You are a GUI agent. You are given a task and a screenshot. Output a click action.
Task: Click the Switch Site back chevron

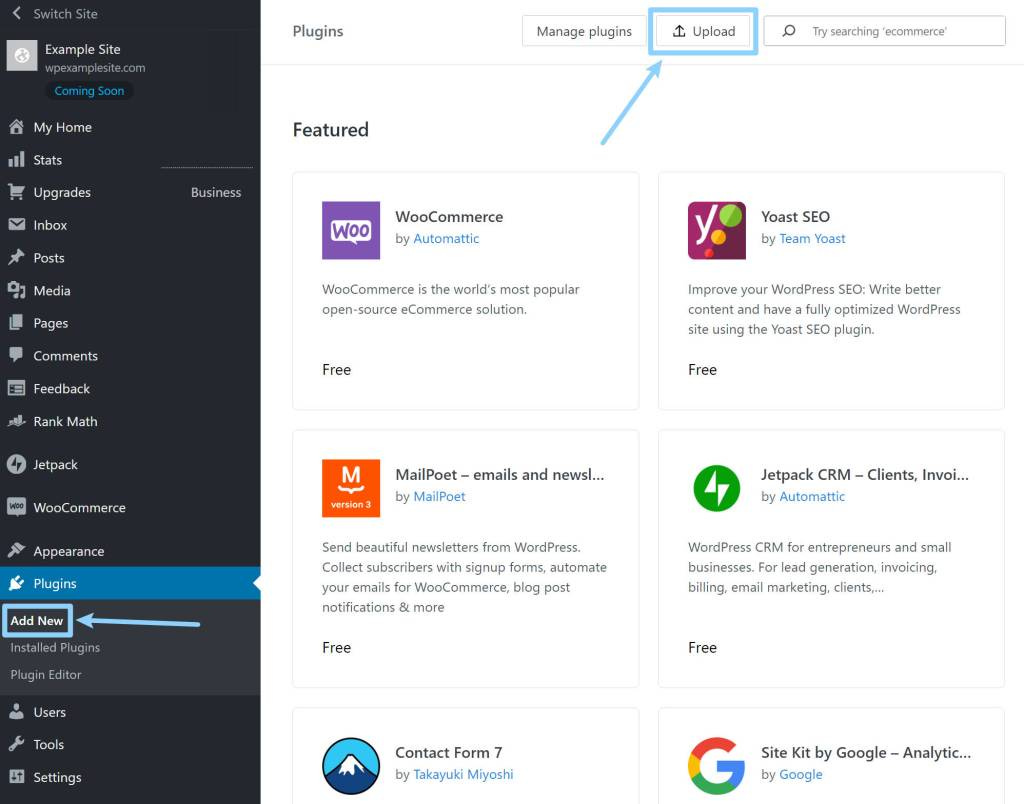click(x=17, y=13)
